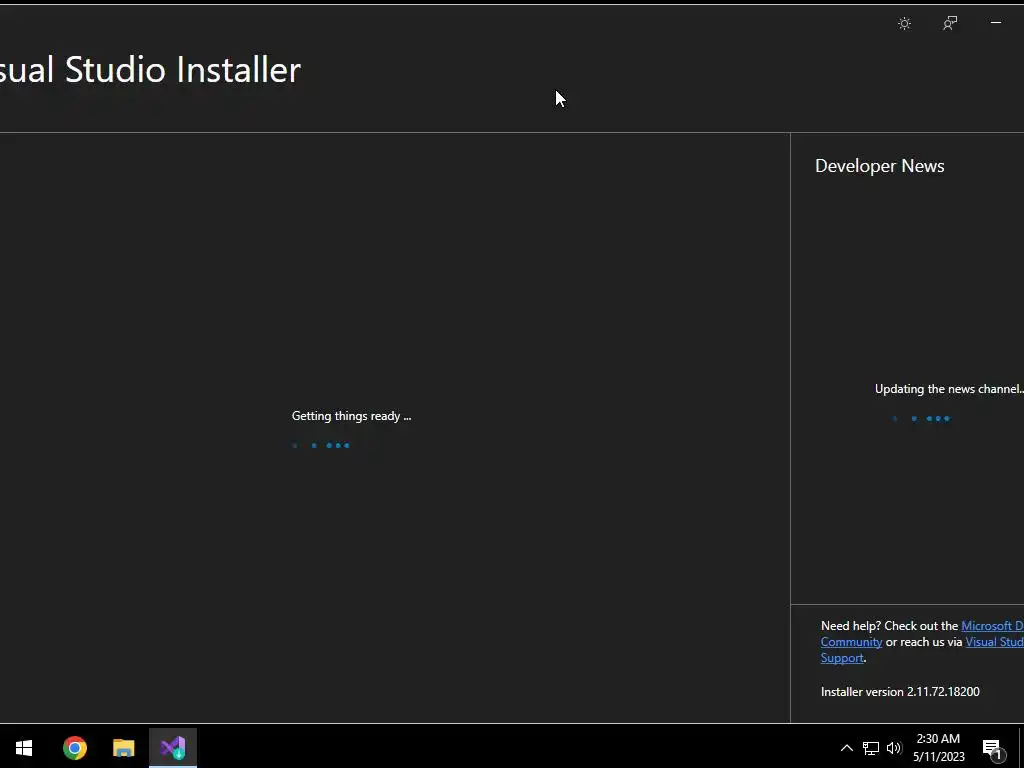Toggle the installer theme with the sun icon
The image size is (1024, 768).
point(904,24)
